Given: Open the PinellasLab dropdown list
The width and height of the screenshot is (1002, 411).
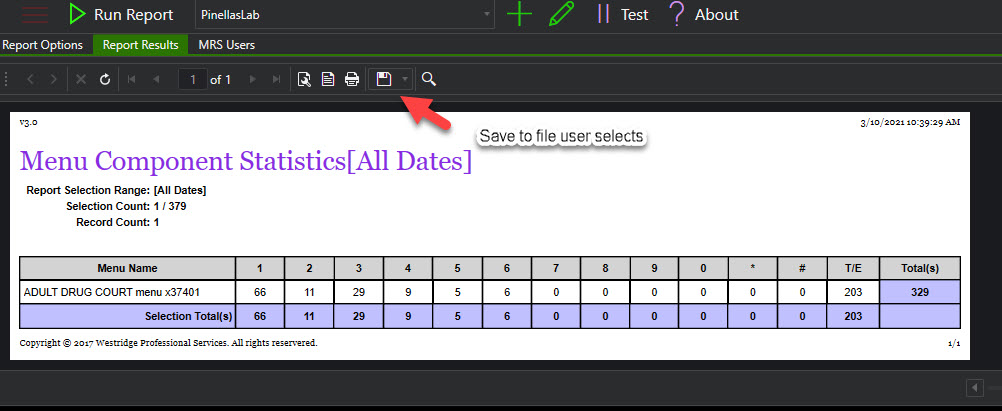Looking at the screenshot, I should click(x=487, y=15).
